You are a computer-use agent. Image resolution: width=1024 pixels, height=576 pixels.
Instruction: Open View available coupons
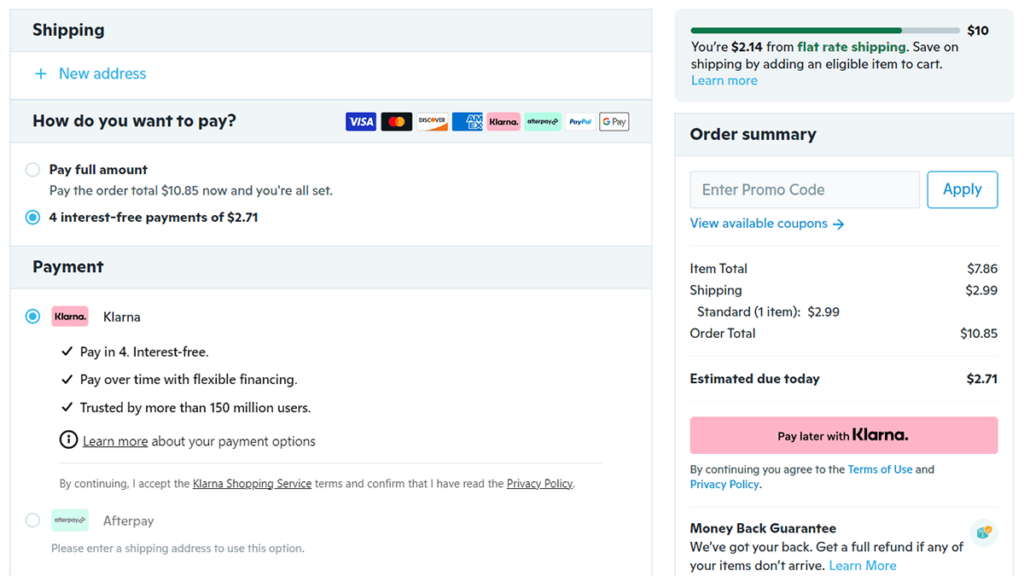pyautogui.click(x=766, y=224)
